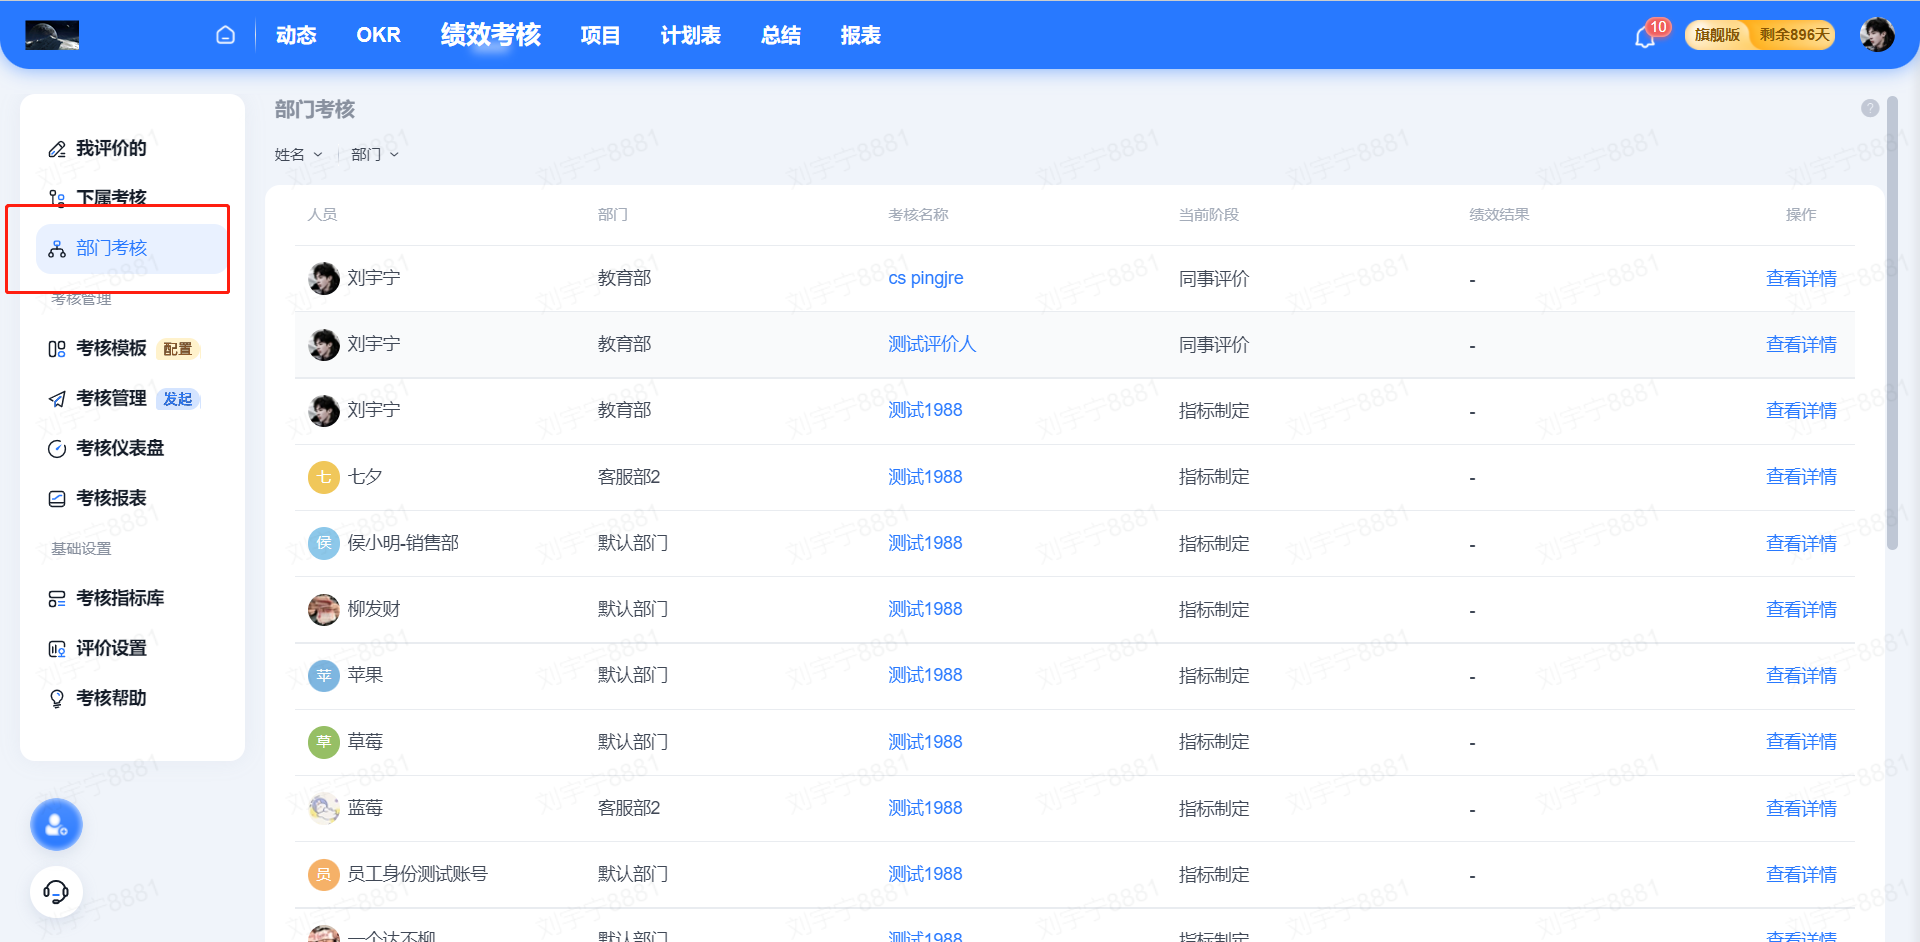The width and height of the screenshot is (1920, 942).
Task: Click the 我评价的 pencil icon
Action: click(57, 149)
